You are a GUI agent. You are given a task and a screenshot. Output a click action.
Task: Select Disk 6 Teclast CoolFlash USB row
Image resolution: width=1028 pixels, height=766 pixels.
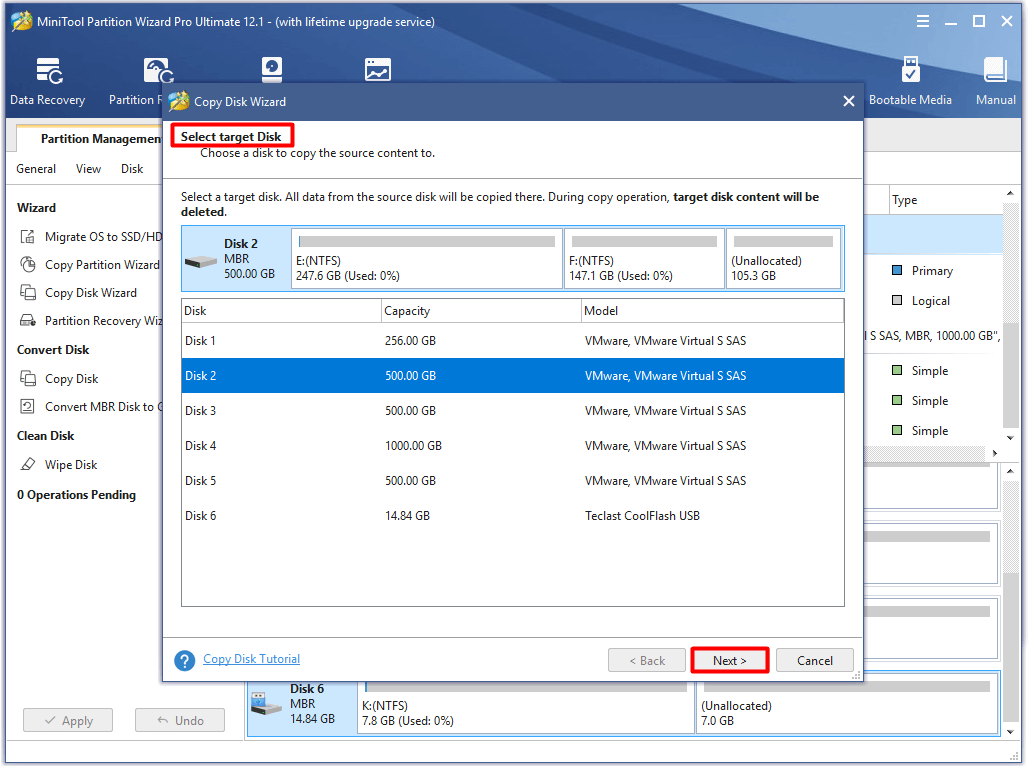[513, 515]
